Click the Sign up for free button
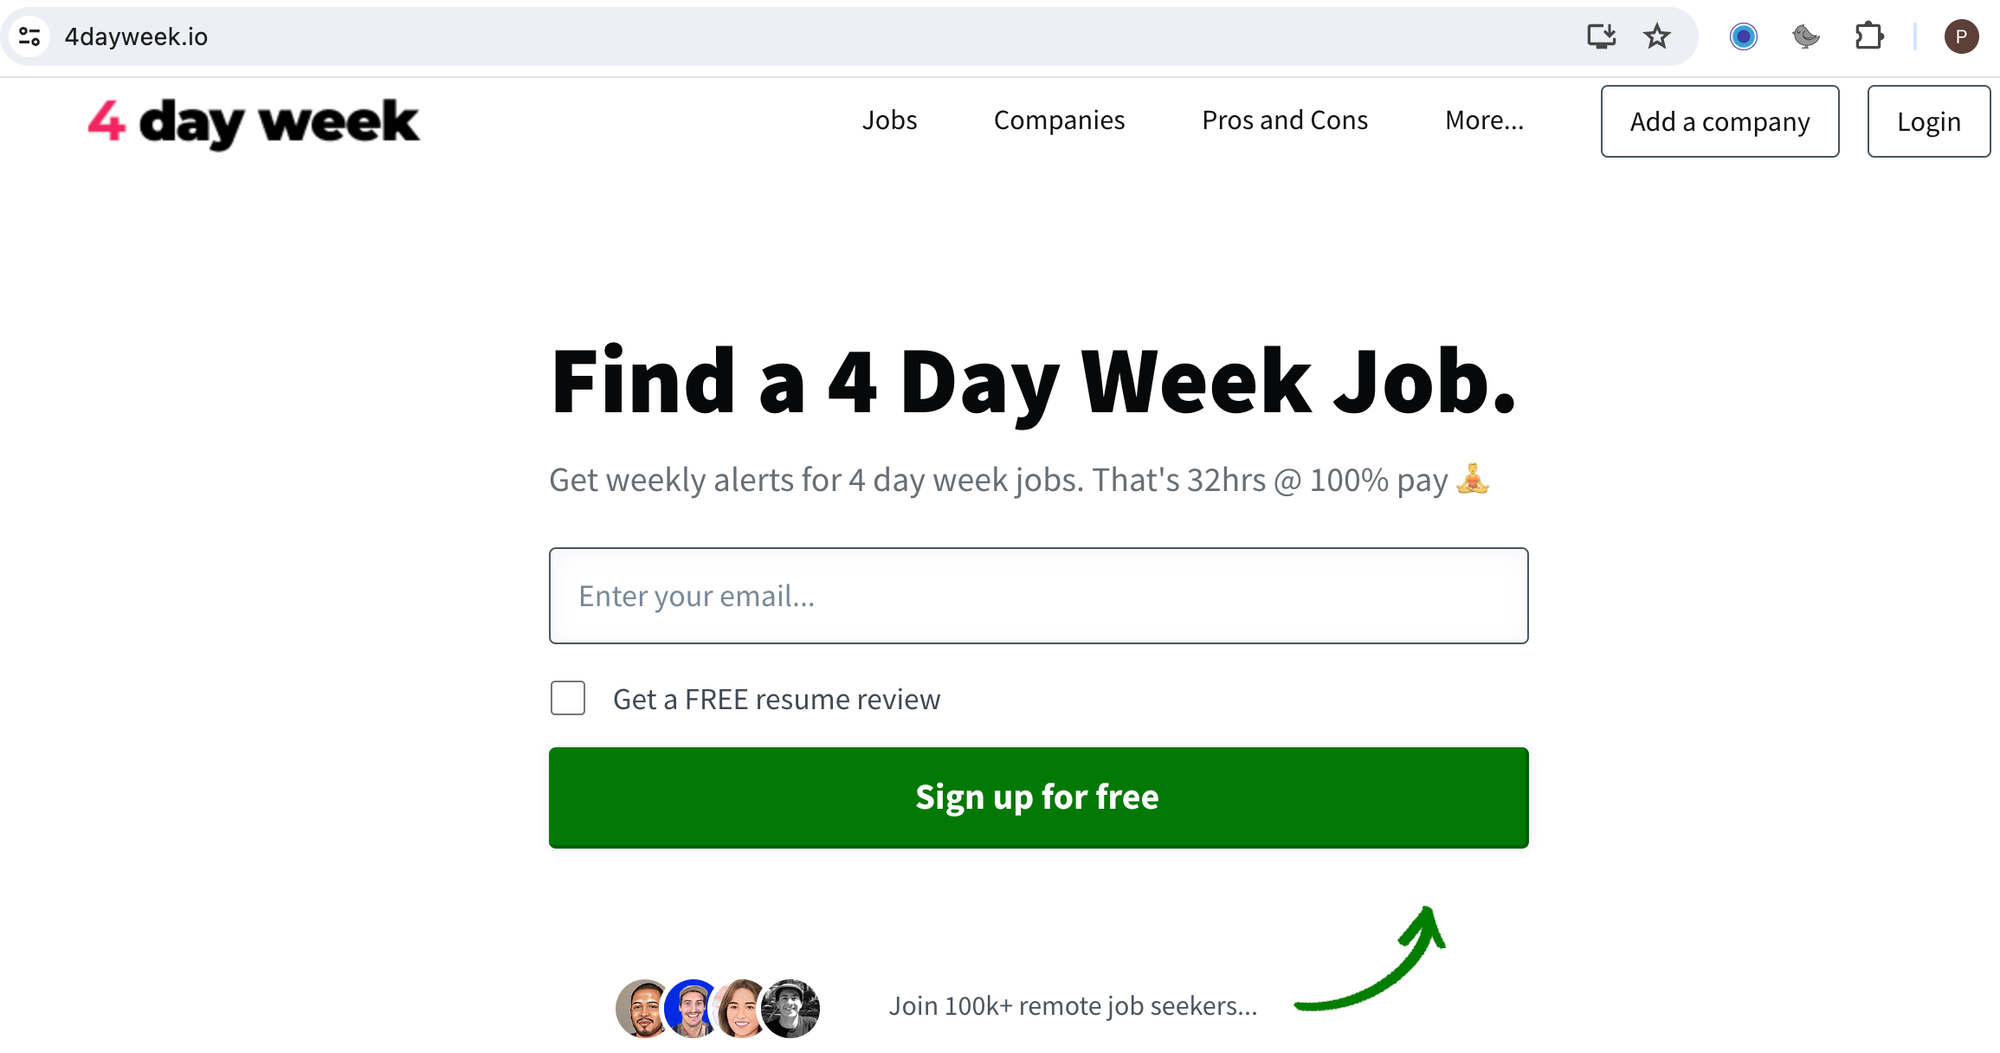Image resolution: width=2000 pixels, height=1053 pixels. 1037,797
